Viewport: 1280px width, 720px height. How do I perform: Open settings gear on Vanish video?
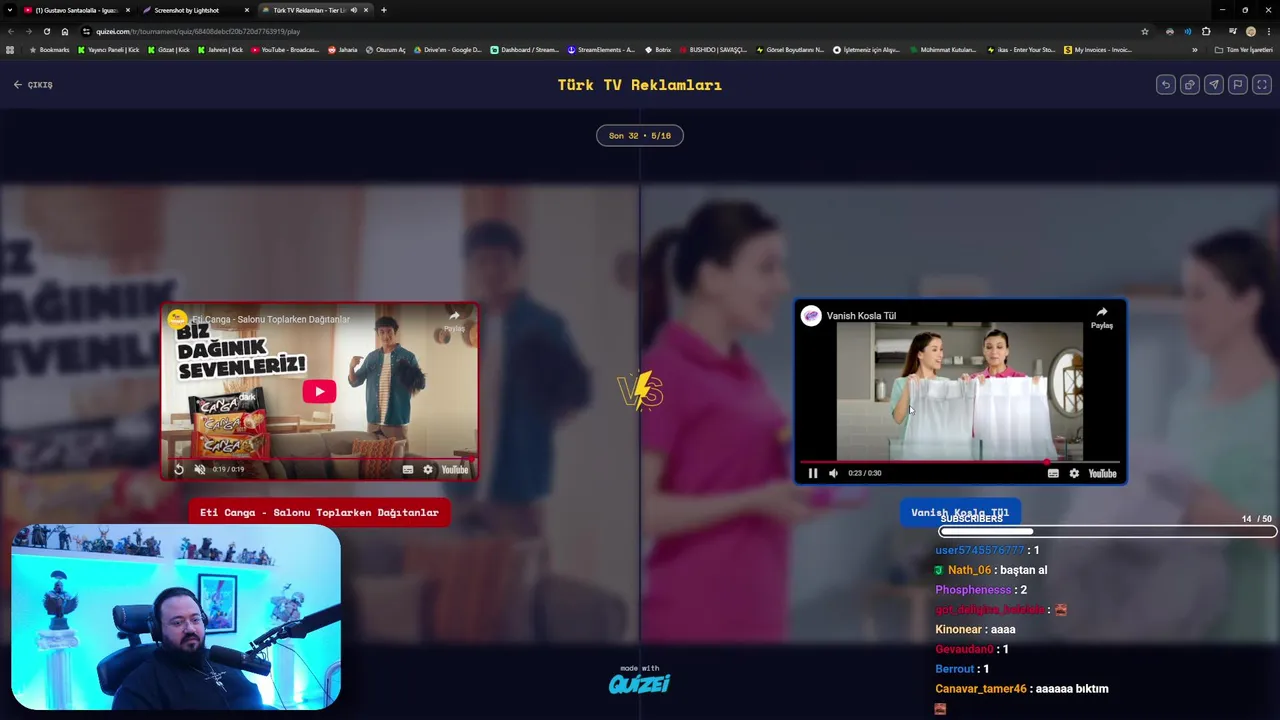point(1074,473)
